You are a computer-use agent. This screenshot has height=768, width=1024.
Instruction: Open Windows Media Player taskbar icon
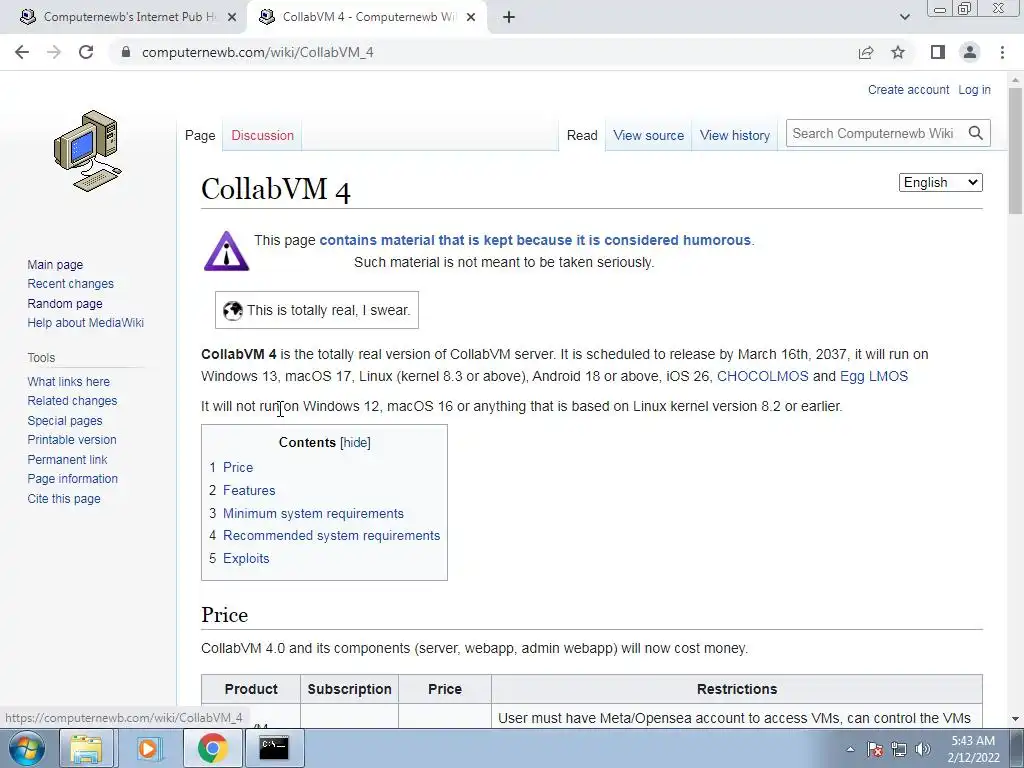(148, 748)
